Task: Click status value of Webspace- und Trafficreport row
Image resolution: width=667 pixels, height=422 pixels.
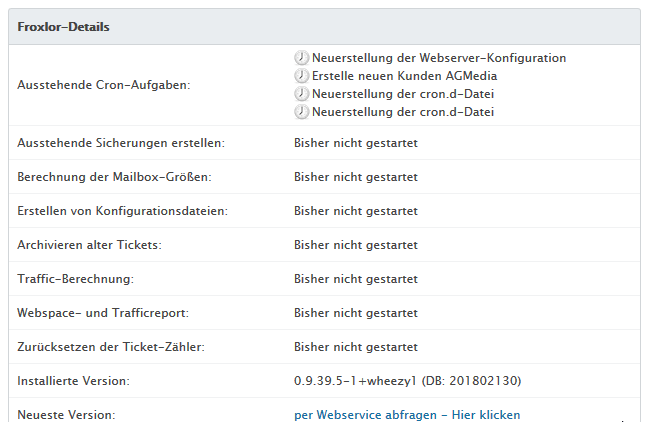Action: pyautogui.click(x=356, y=313)
